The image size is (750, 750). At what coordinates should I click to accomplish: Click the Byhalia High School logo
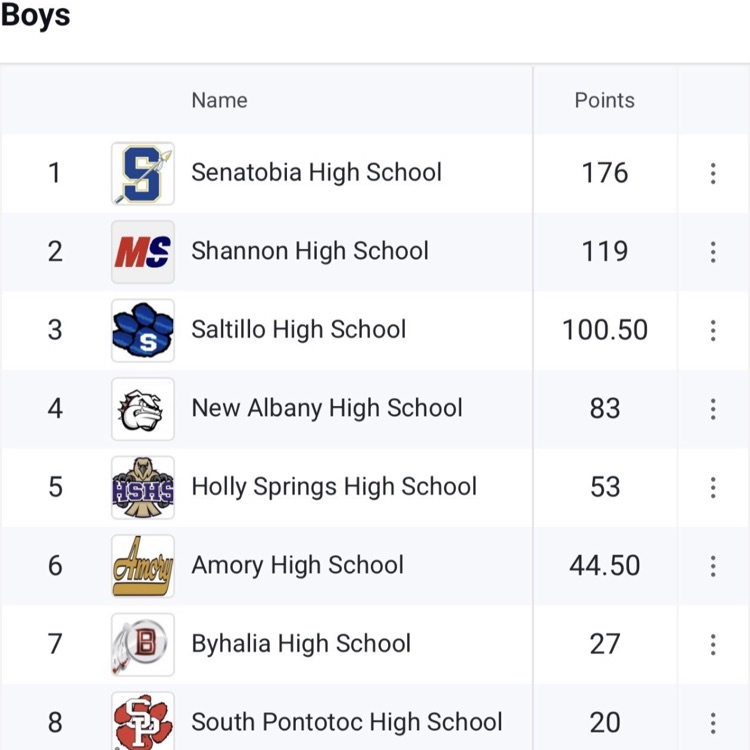click(x=143, y=644)
